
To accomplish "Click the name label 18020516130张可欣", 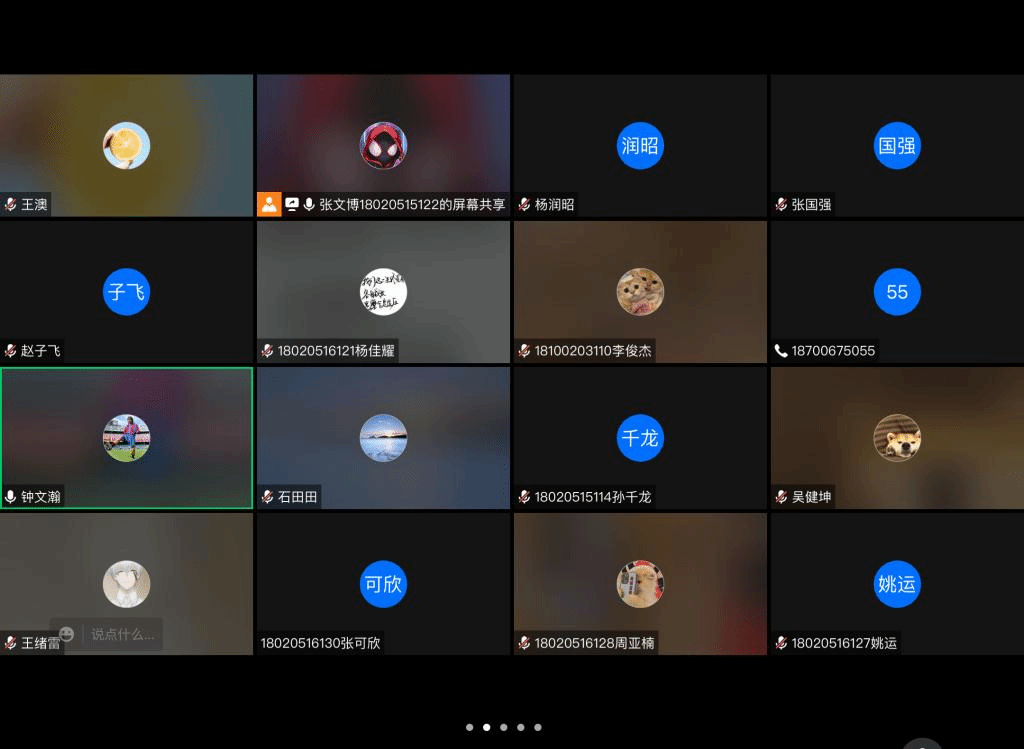I will pyautogui.click(x=320, y=643).
